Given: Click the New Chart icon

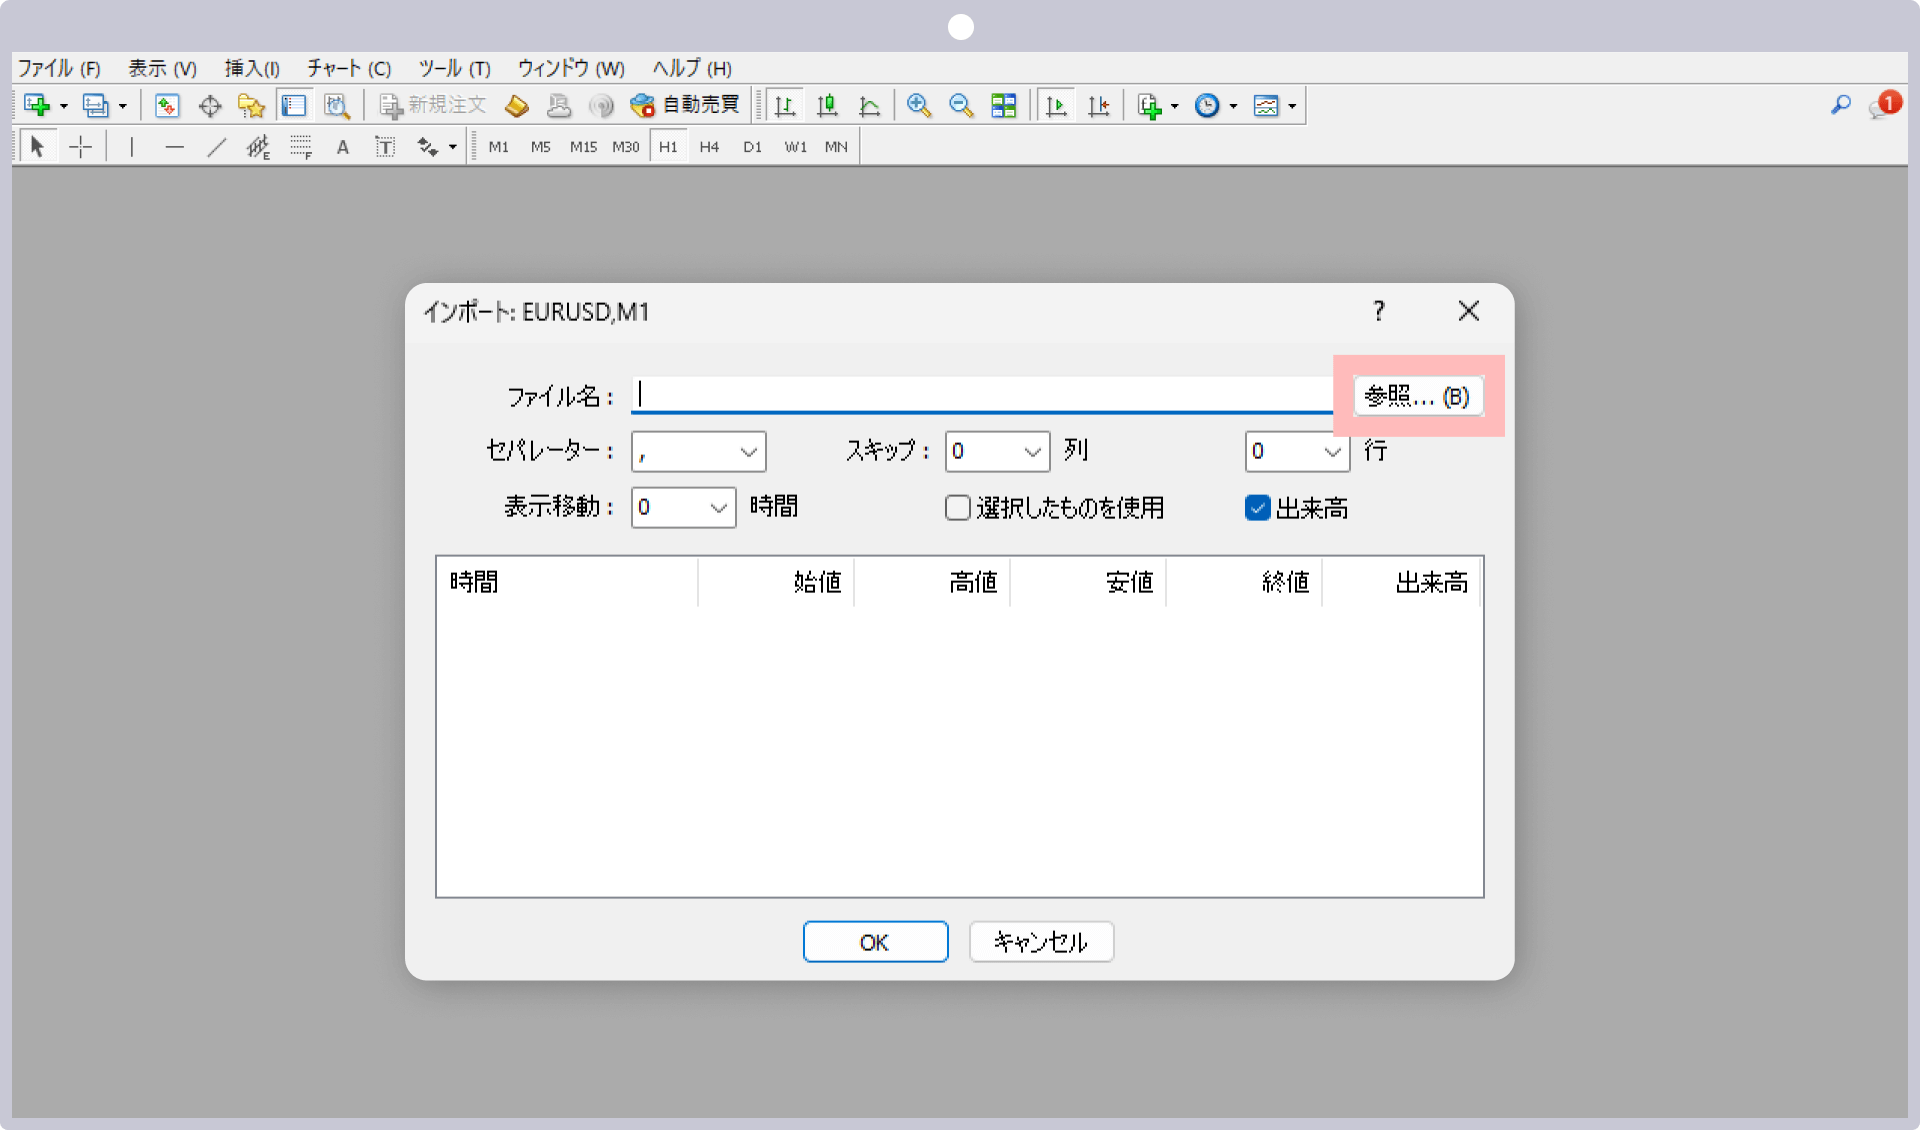Looking at the screenshot, I should point(36,105).
